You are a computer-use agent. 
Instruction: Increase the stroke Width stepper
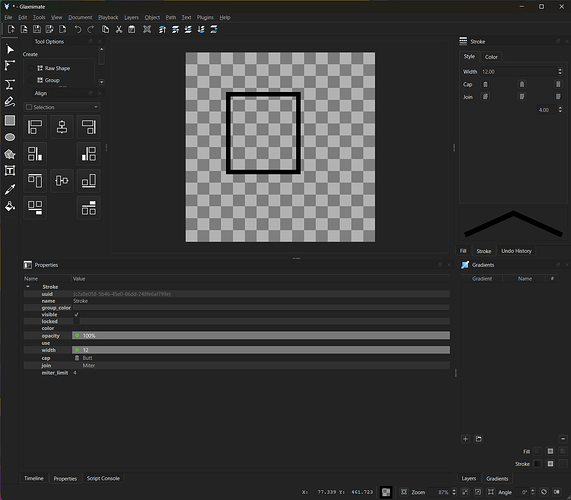click(x=560, y=70)
